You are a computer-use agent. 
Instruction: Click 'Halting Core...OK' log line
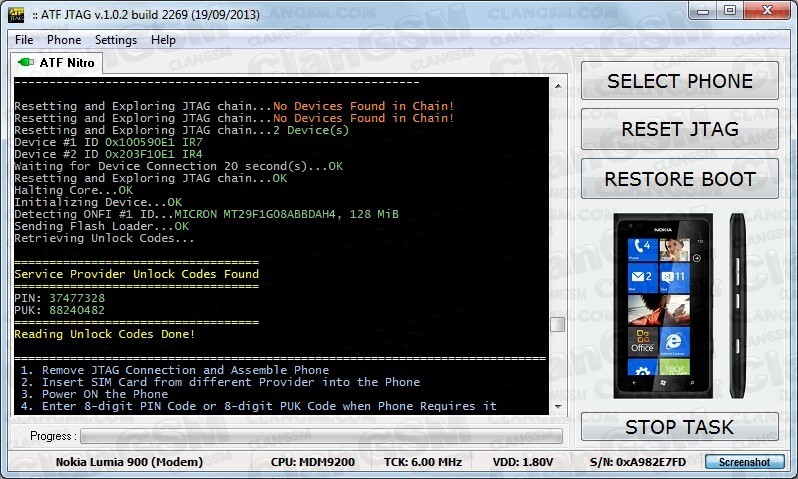click(x=73, y=190)
